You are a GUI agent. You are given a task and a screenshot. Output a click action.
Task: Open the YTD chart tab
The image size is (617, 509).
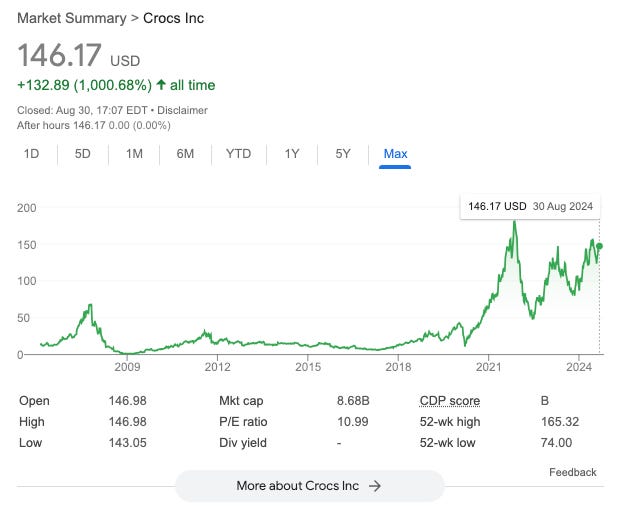238,154
